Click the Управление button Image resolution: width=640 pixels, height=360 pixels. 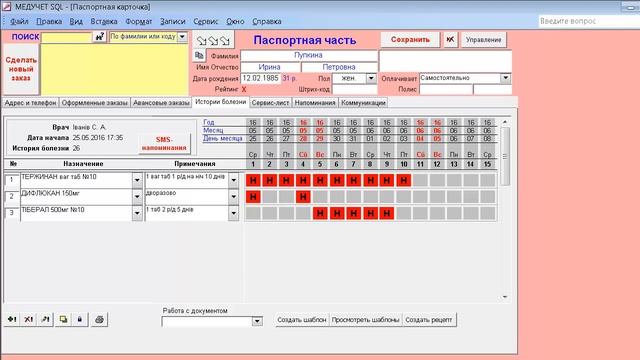[483, 40]
